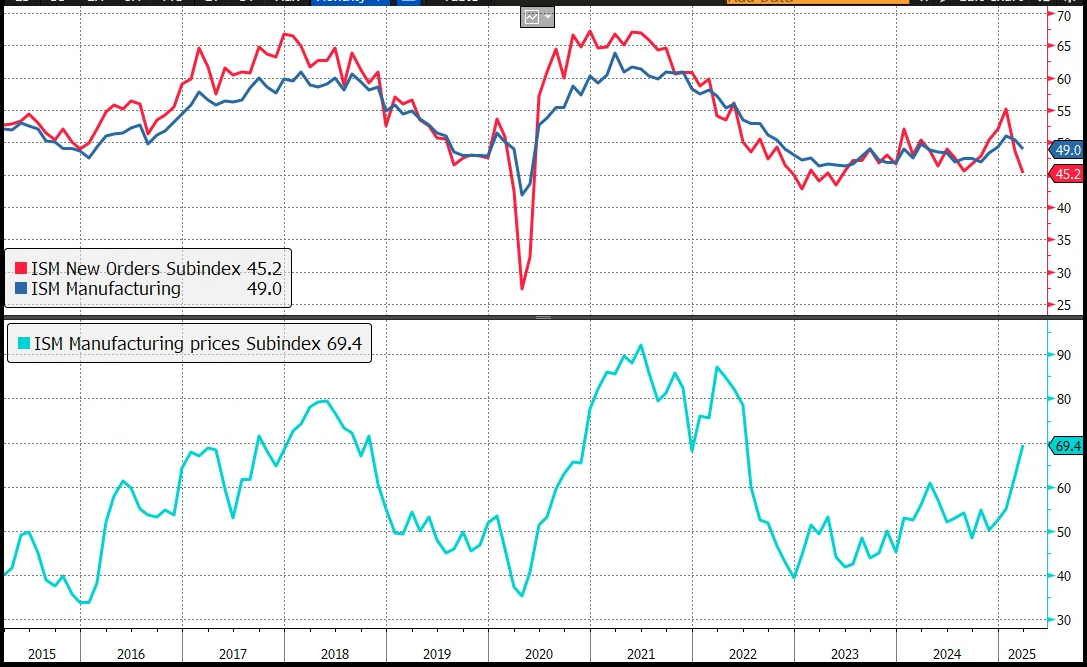
Task: Select the ISM New Orders Subindex legend label
Action: coord(136,268)
